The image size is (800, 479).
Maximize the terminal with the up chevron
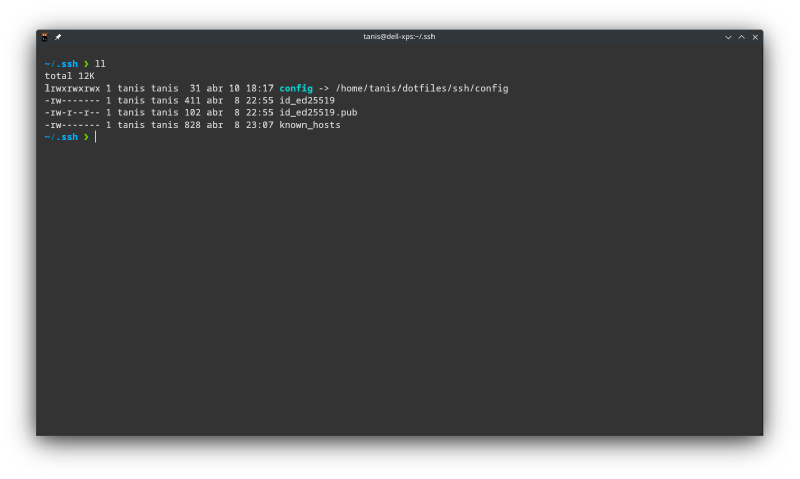pos(741,37)
